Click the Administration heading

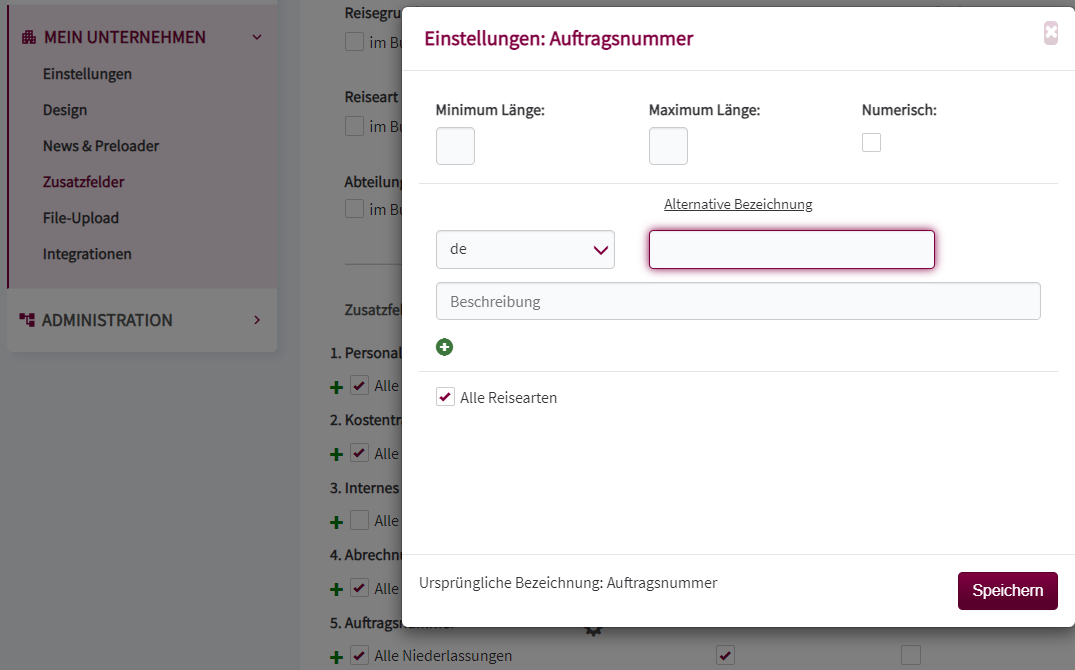[x=107, y=320]
